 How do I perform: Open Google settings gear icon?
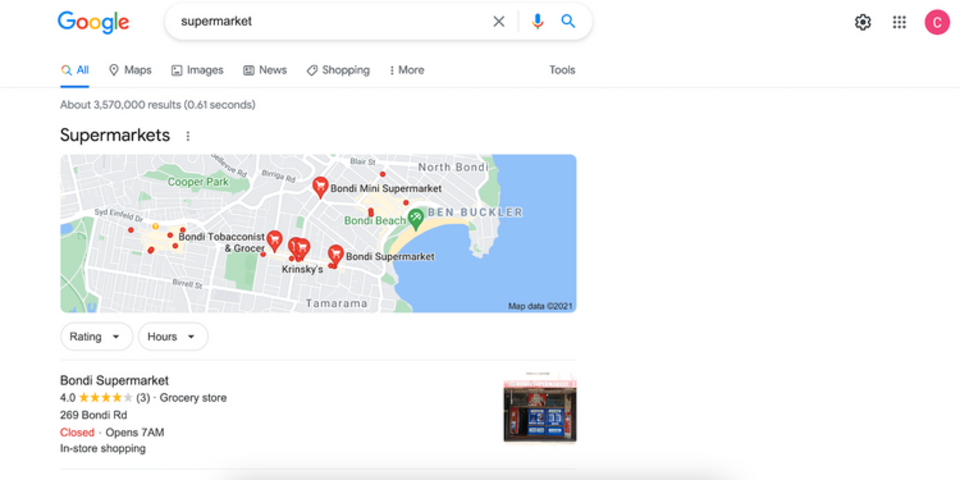[863, 22]
